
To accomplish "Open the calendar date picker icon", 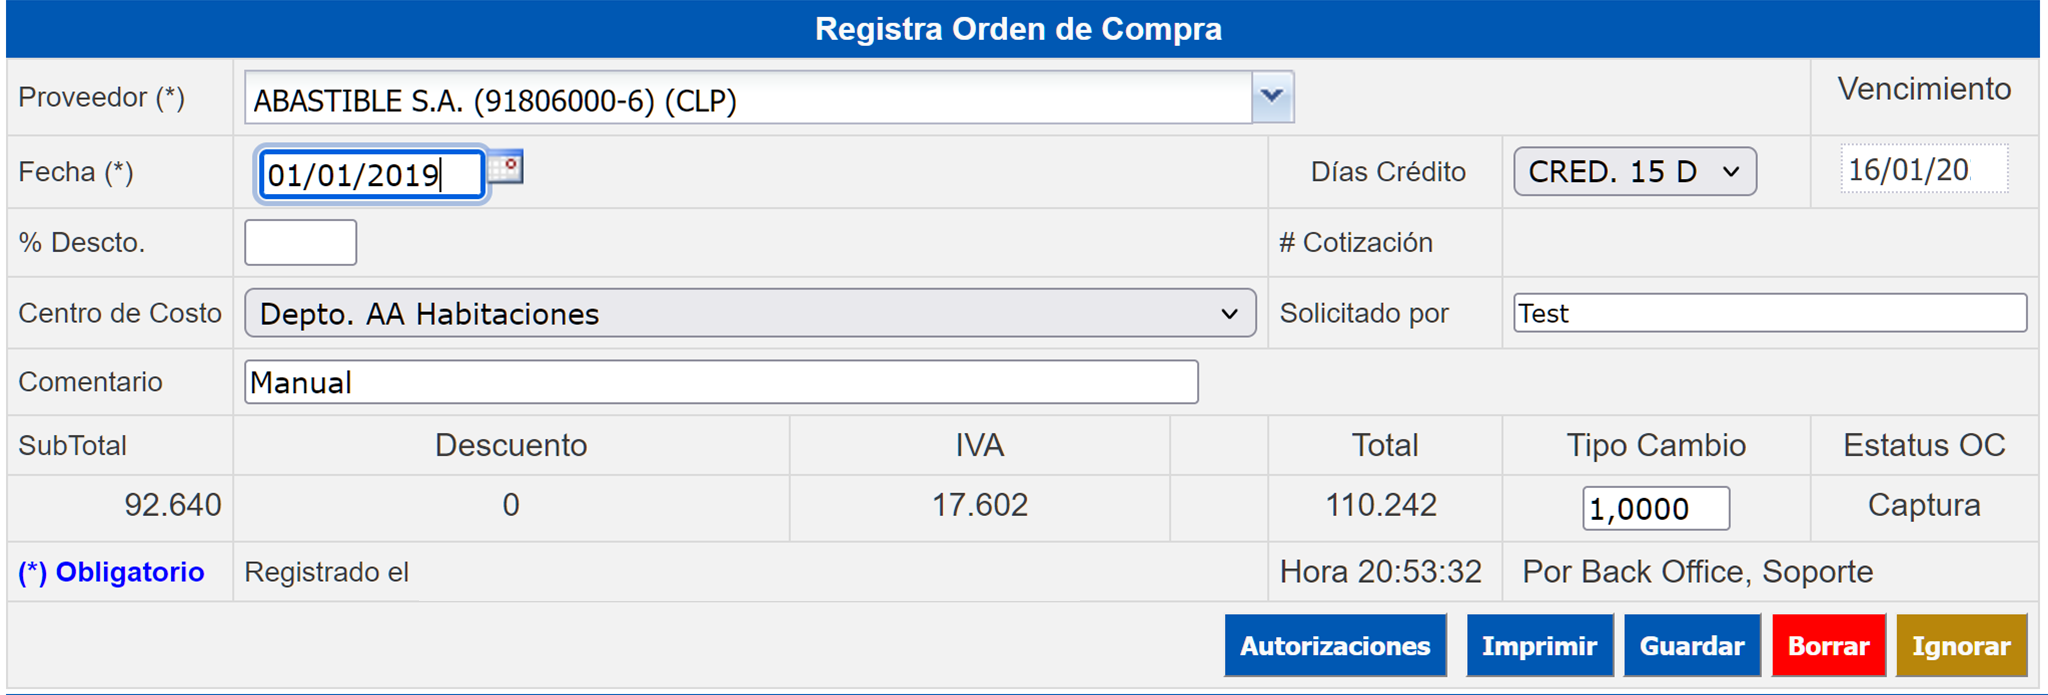I will click(507, 167).
